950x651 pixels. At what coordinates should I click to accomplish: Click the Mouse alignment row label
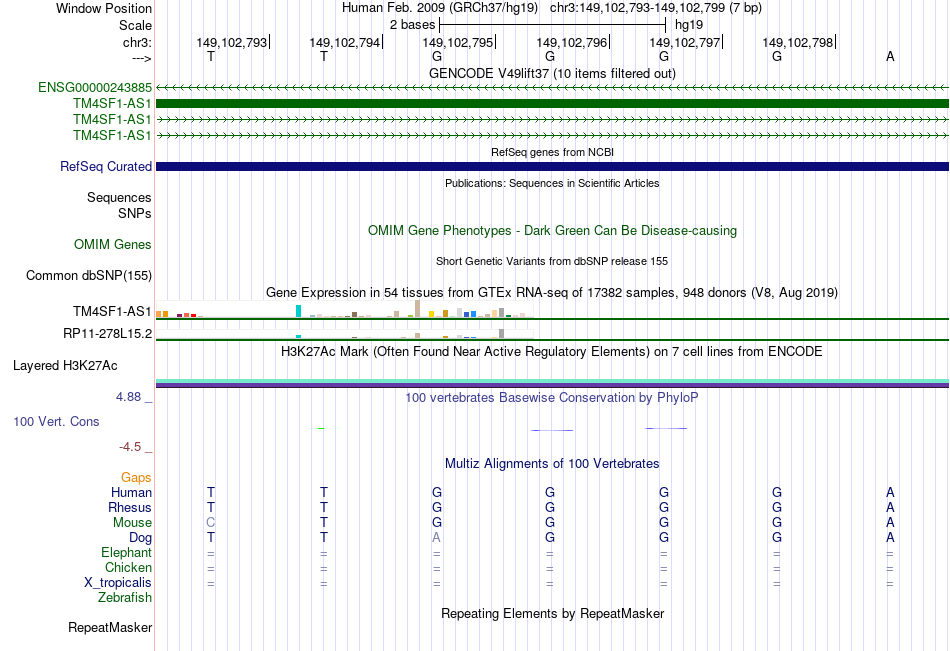click(x=132, y=522)
